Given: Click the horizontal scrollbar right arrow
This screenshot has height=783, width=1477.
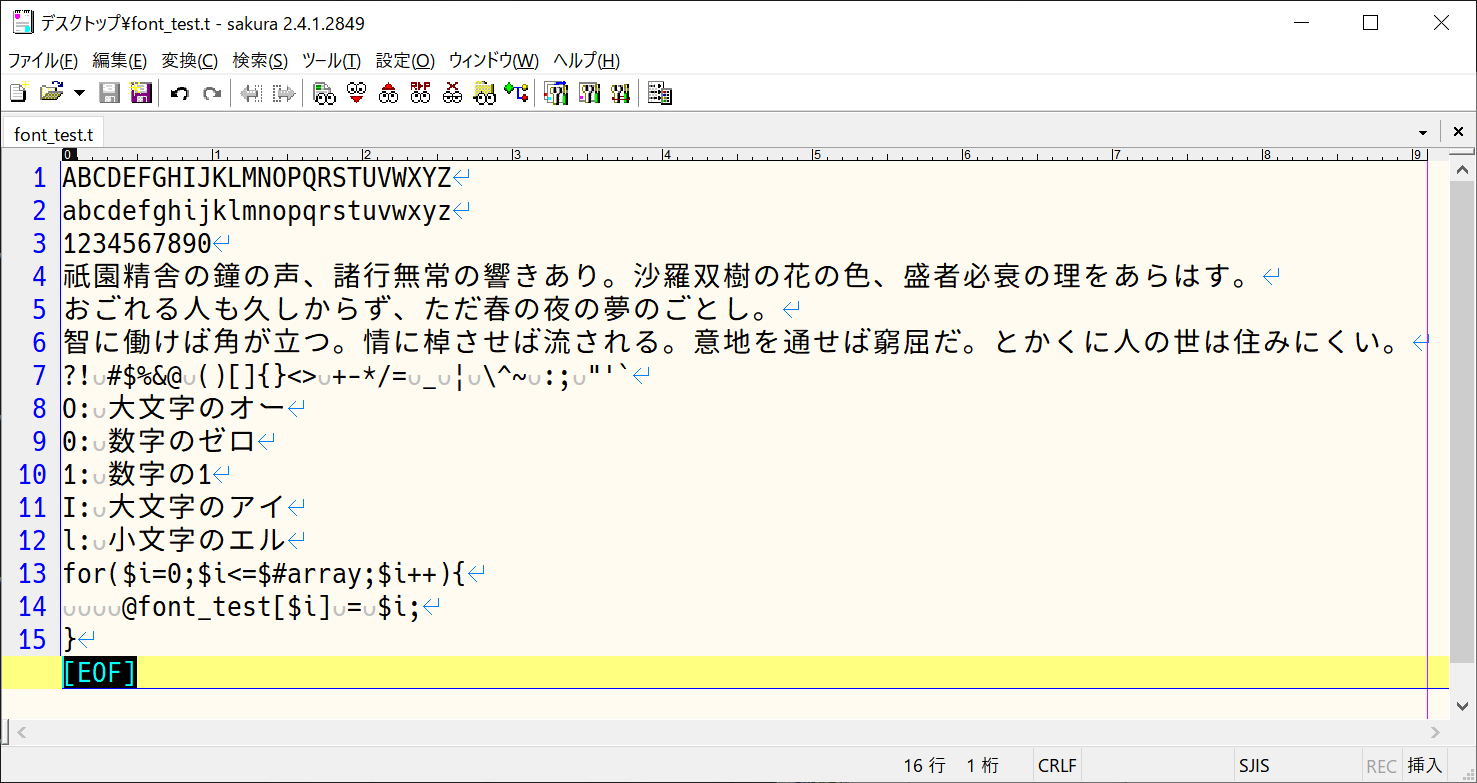Looking at the screenshot, I should 1435,733.
